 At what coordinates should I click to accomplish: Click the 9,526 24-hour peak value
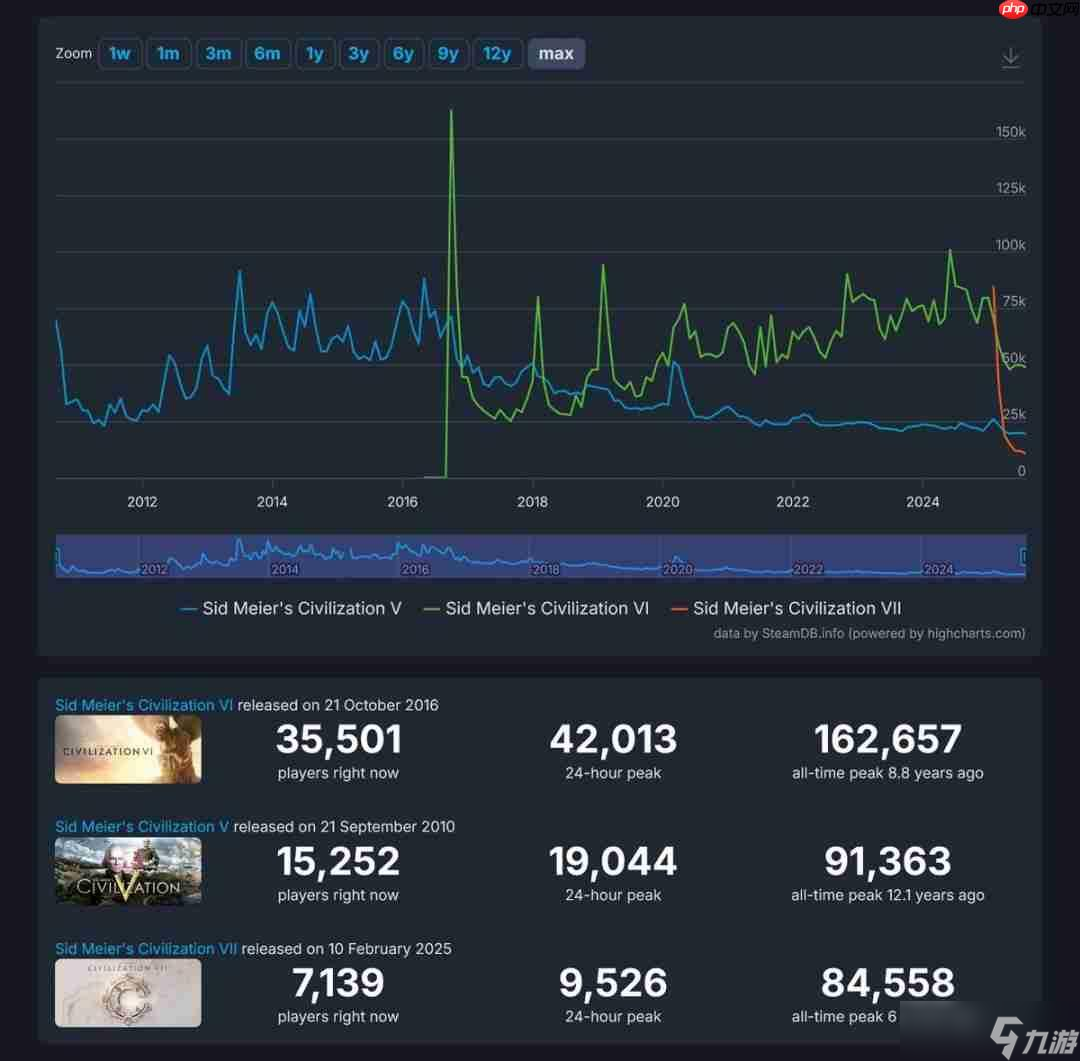[x=613, y=982]
